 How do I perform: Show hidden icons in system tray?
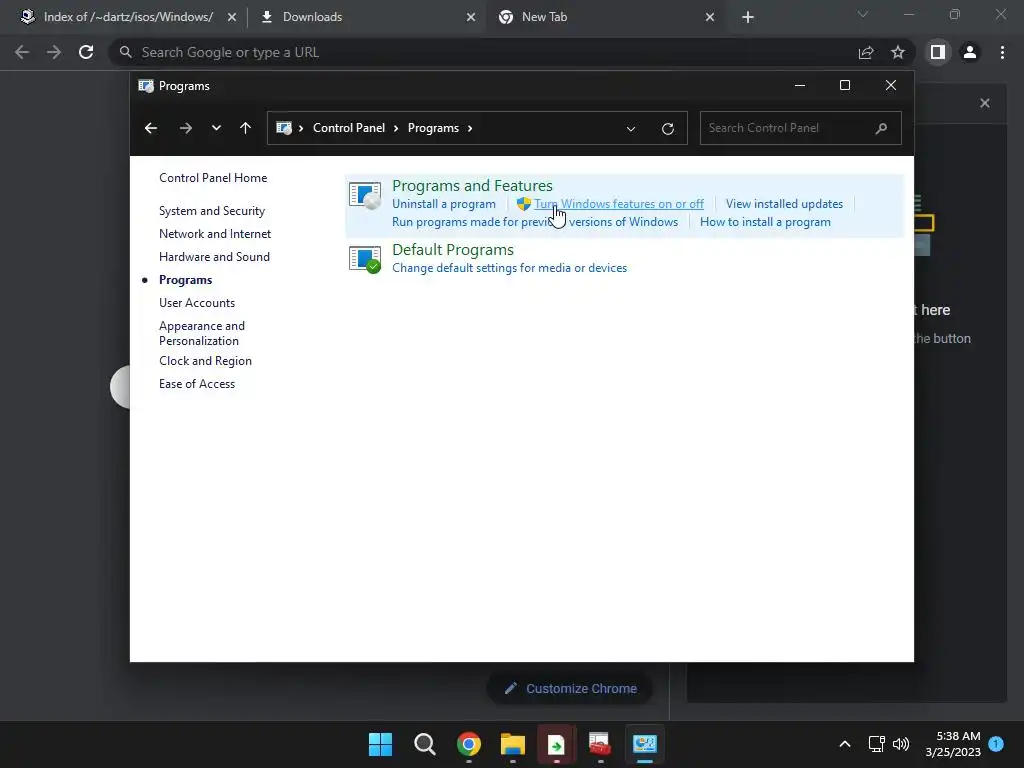(x=844, y=744)
